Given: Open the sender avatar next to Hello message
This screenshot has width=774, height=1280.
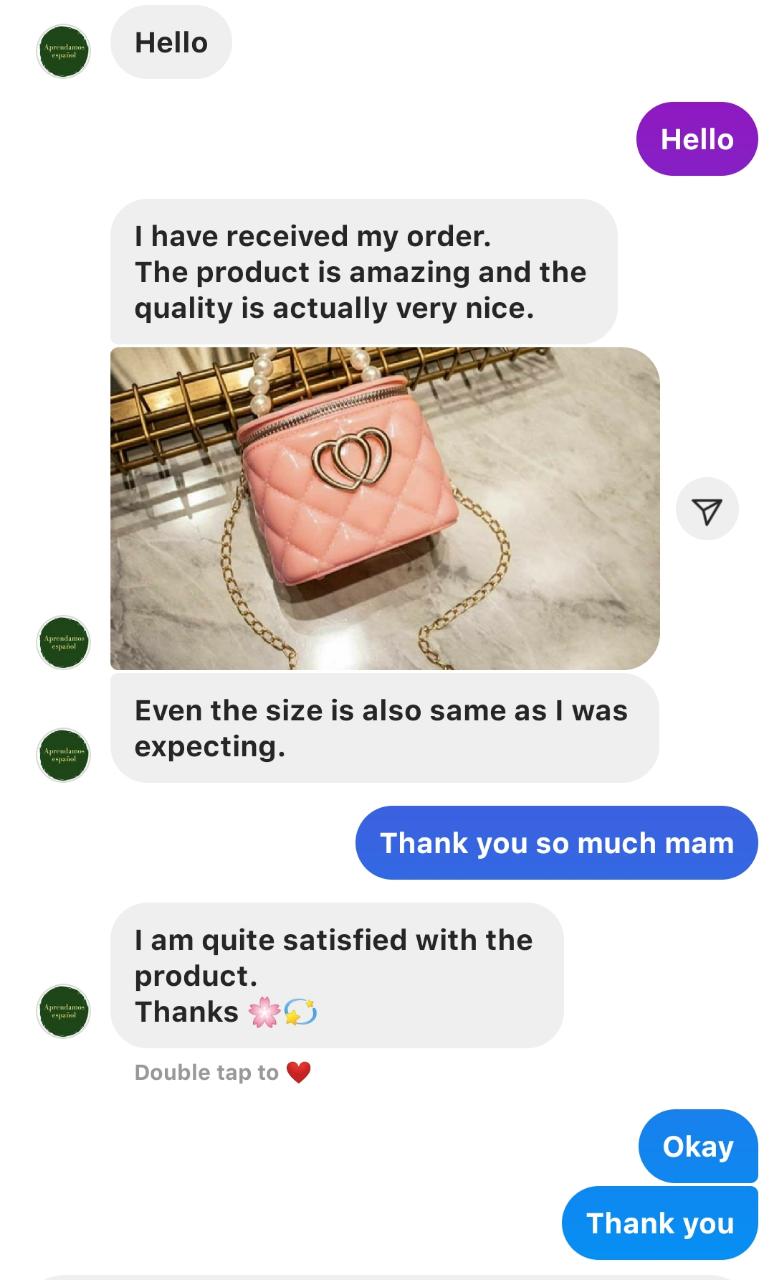Looking at the screenshot, I should [x=64, y=52].
